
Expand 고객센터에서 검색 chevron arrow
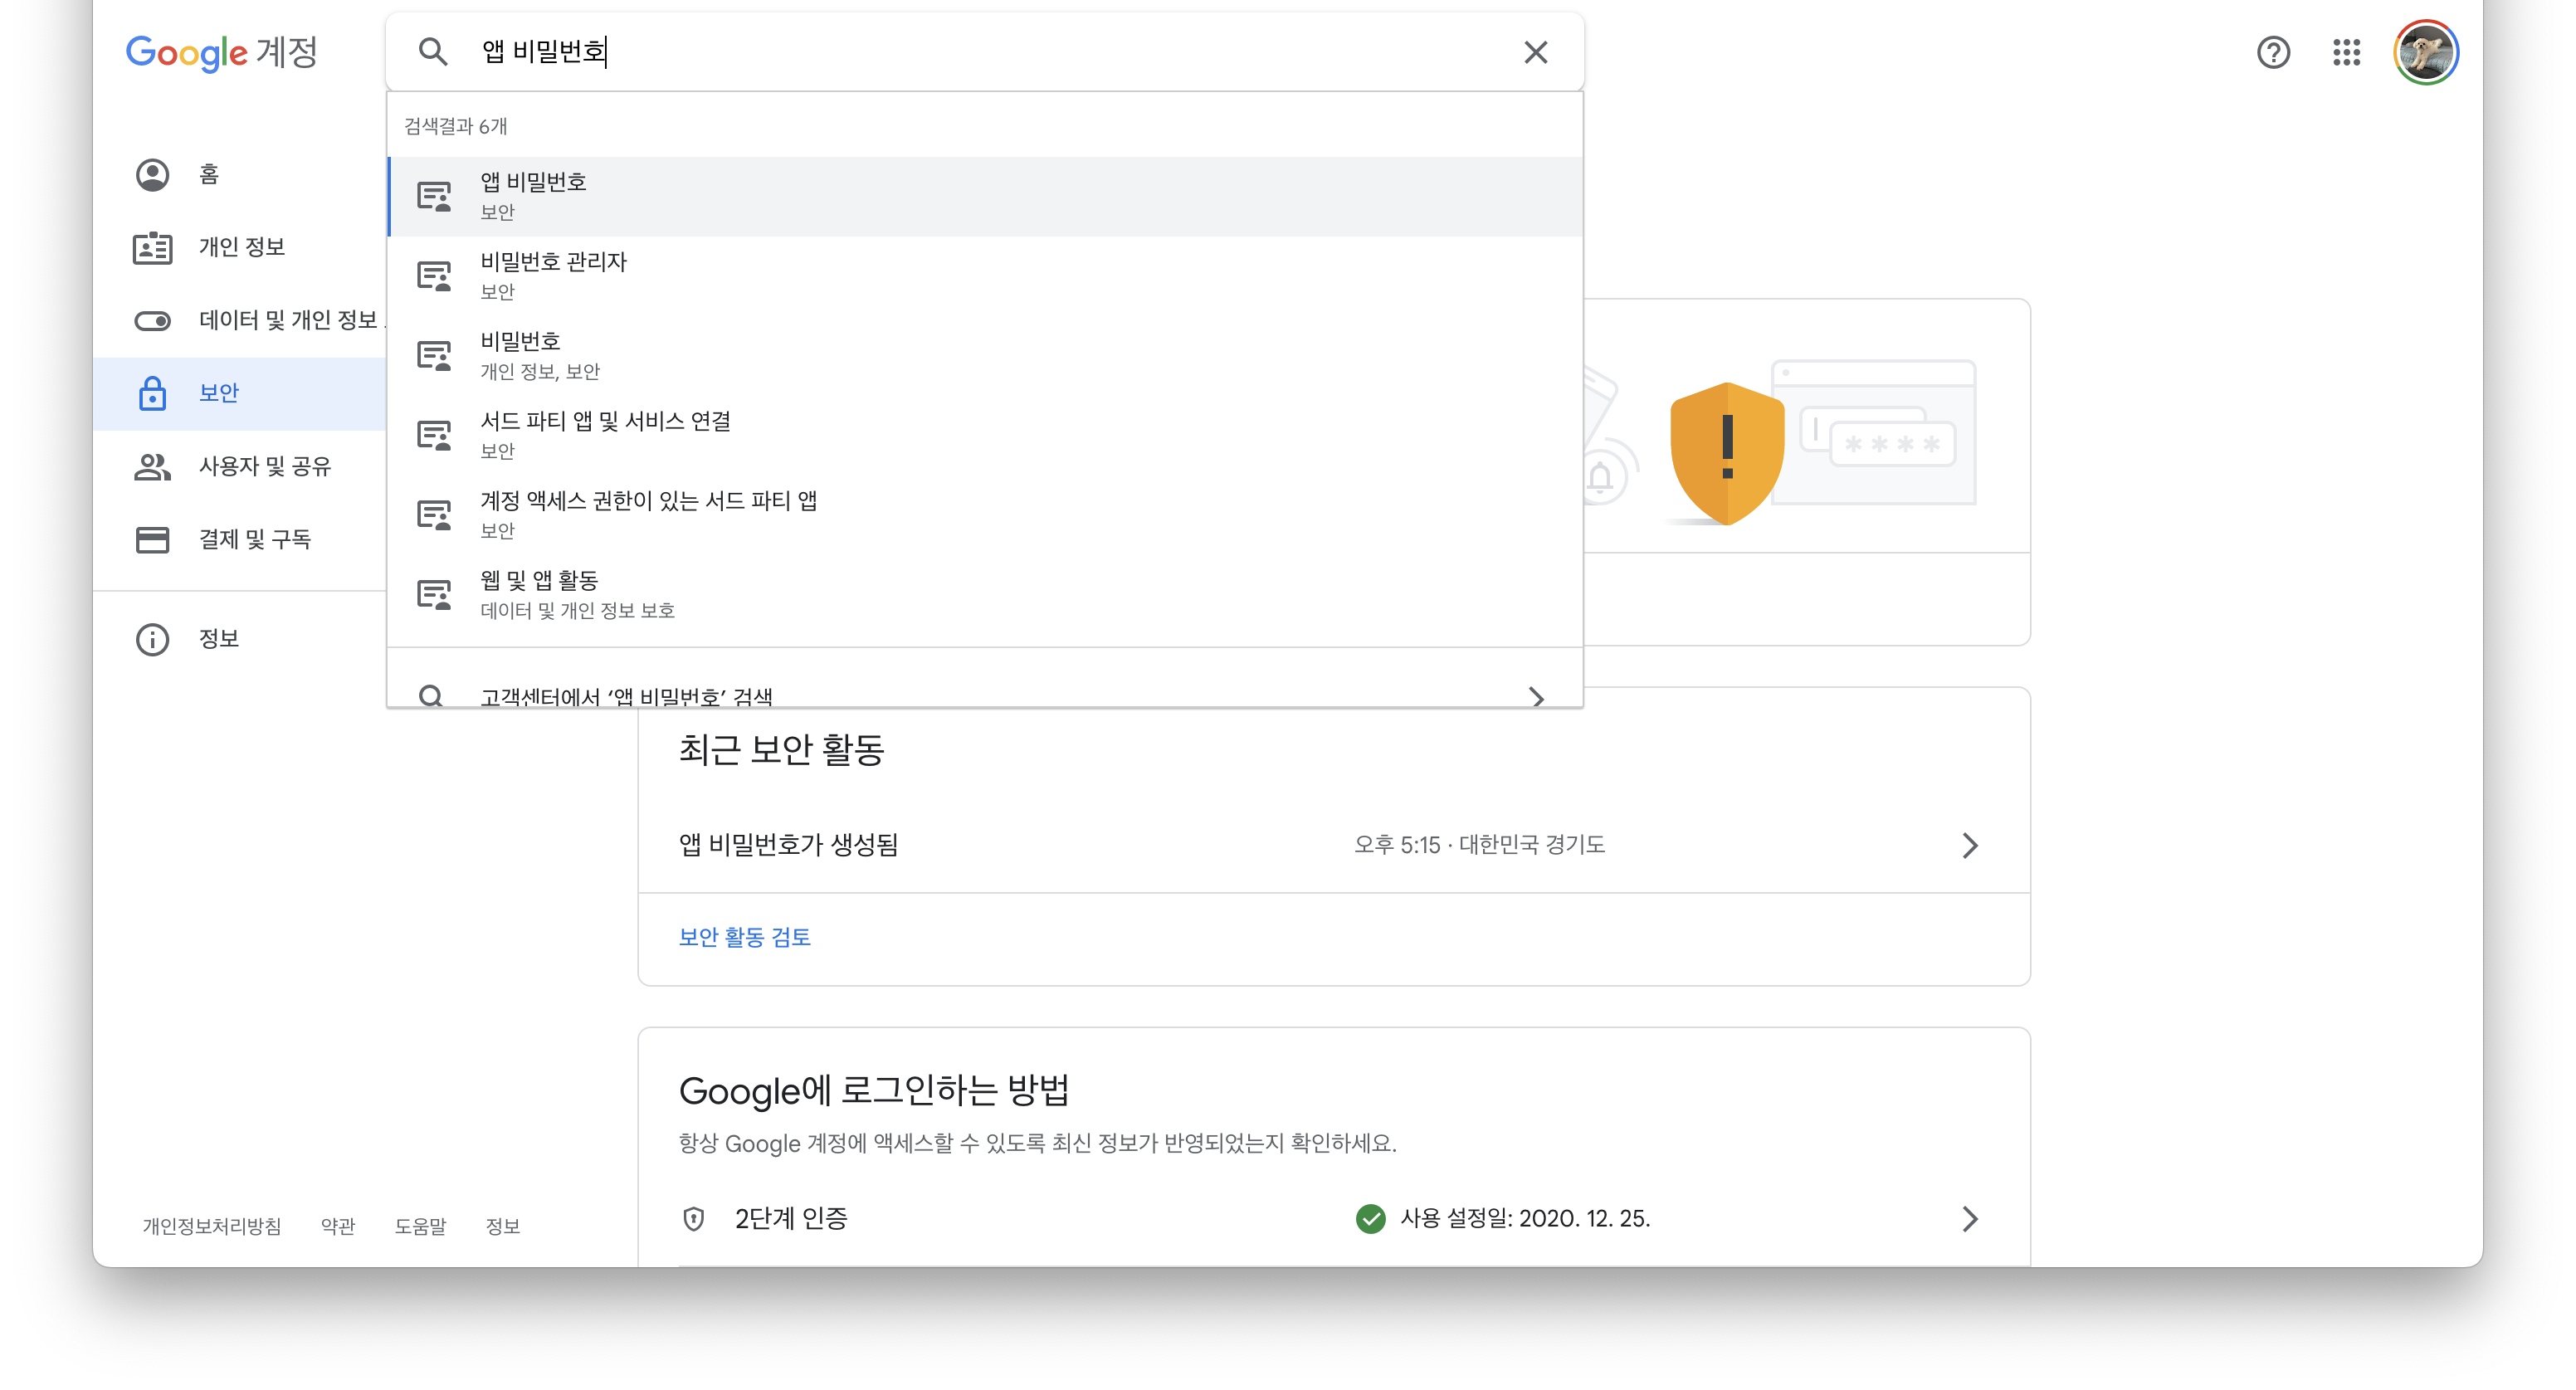[1536, 696]
